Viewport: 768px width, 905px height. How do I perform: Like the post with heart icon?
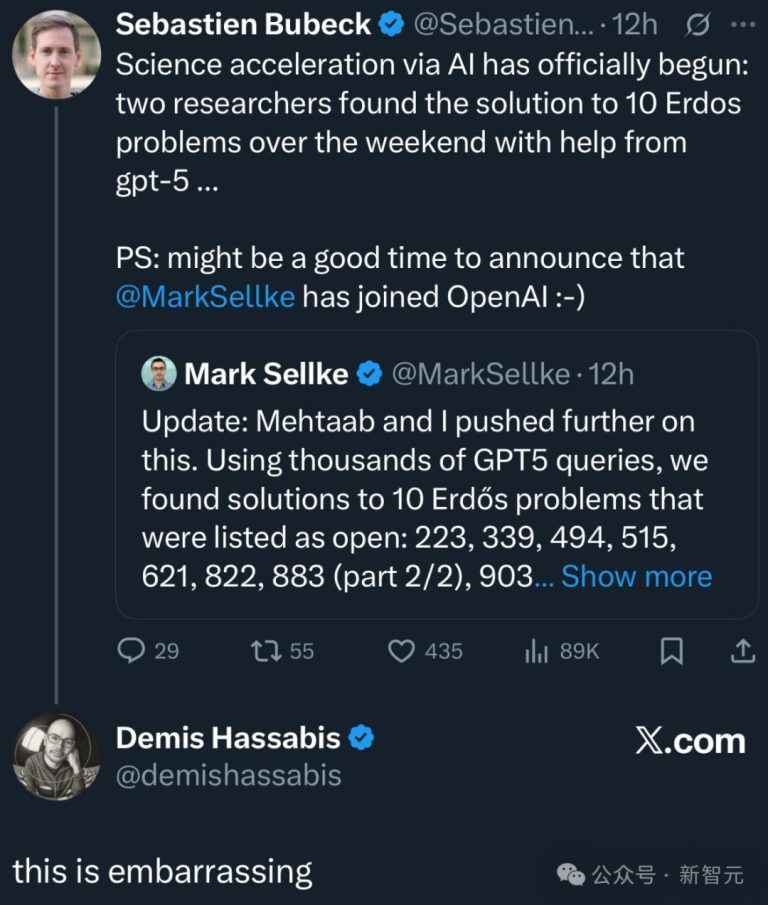click(x=401, y=651)
